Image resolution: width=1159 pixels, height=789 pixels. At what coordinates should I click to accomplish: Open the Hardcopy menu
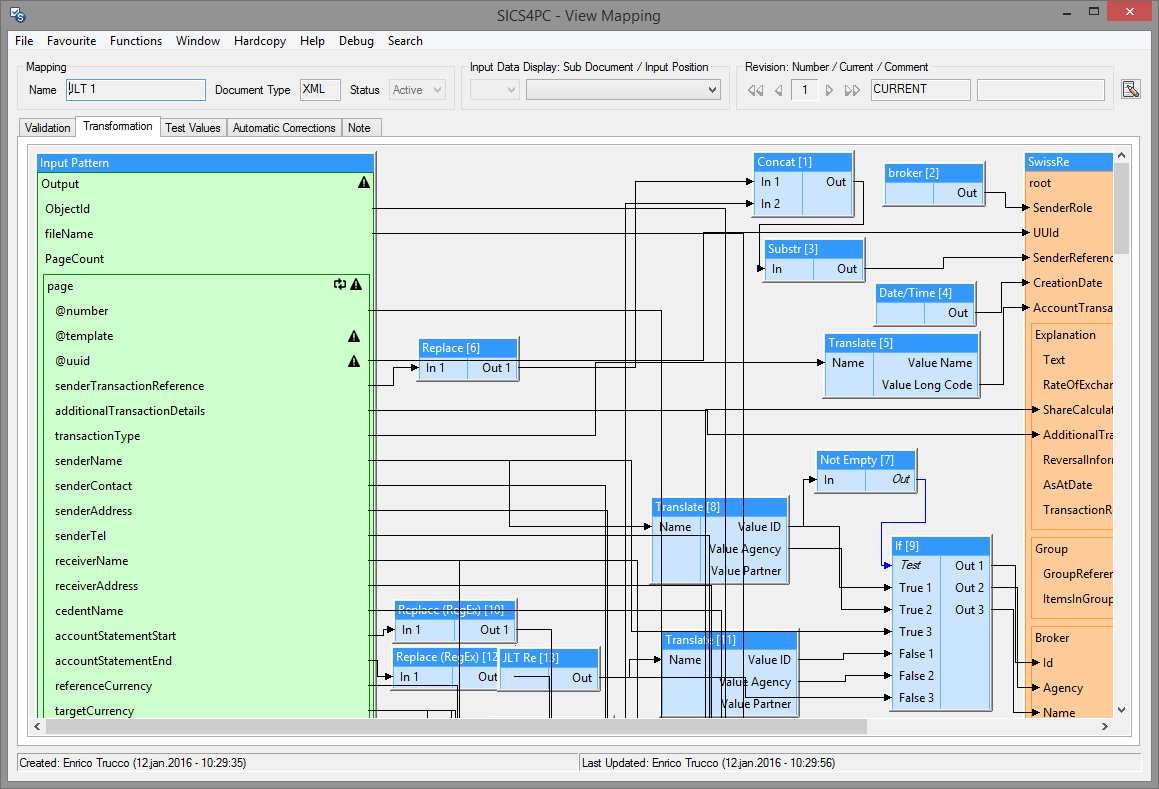coord(260,41)
